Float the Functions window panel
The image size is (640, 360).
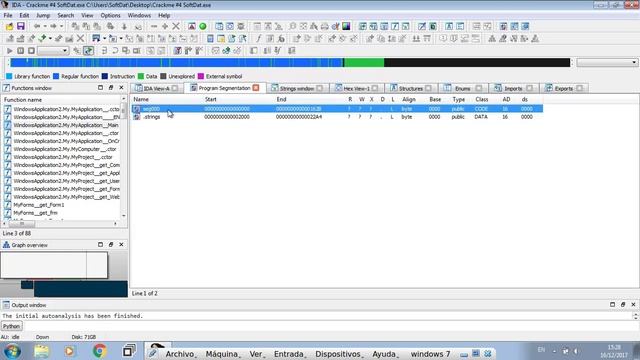pyautogui.click(x=111, y=88)
